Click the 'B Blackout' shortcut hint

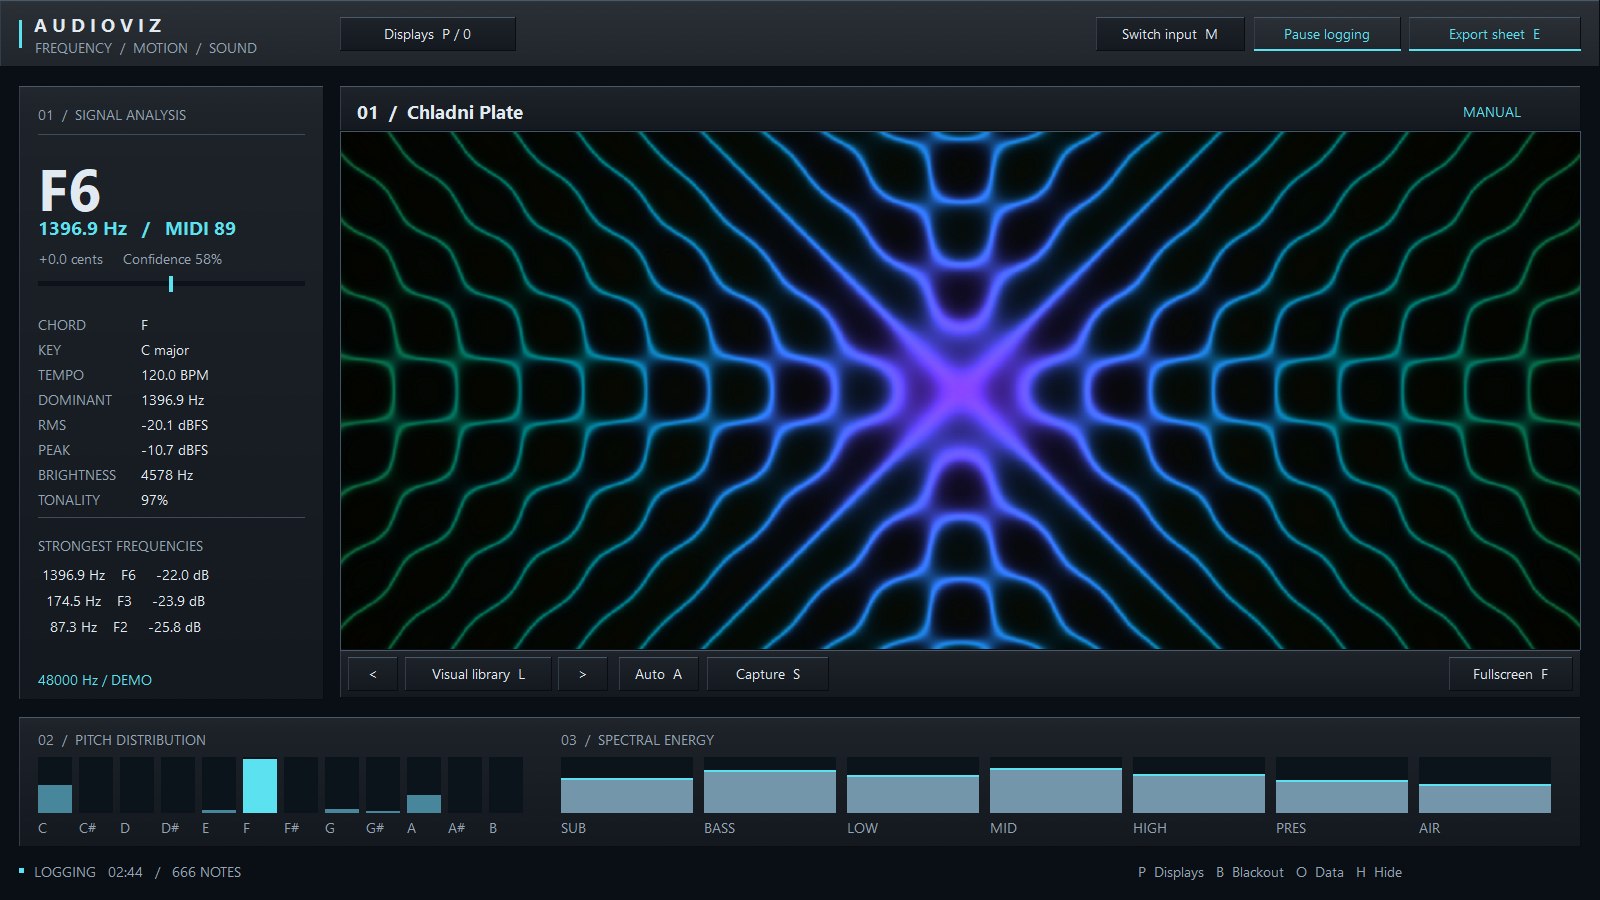pyautogui.click(x=1250, y=872)
